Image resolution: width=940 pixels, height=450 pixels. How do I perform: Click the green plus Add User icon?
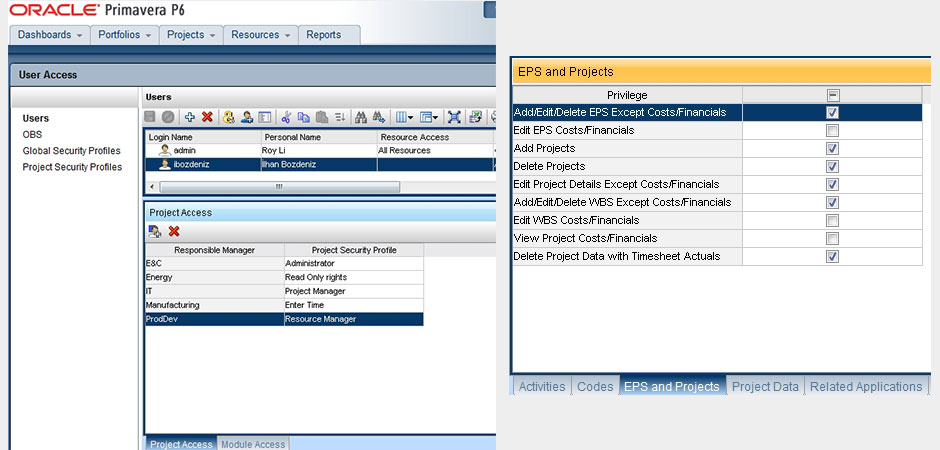pyautogui.click(x=190, y=117)
